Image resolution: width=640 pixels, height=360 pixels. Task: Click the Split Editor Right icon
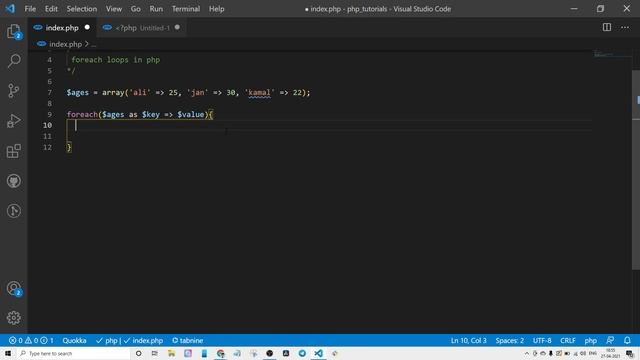607,27
